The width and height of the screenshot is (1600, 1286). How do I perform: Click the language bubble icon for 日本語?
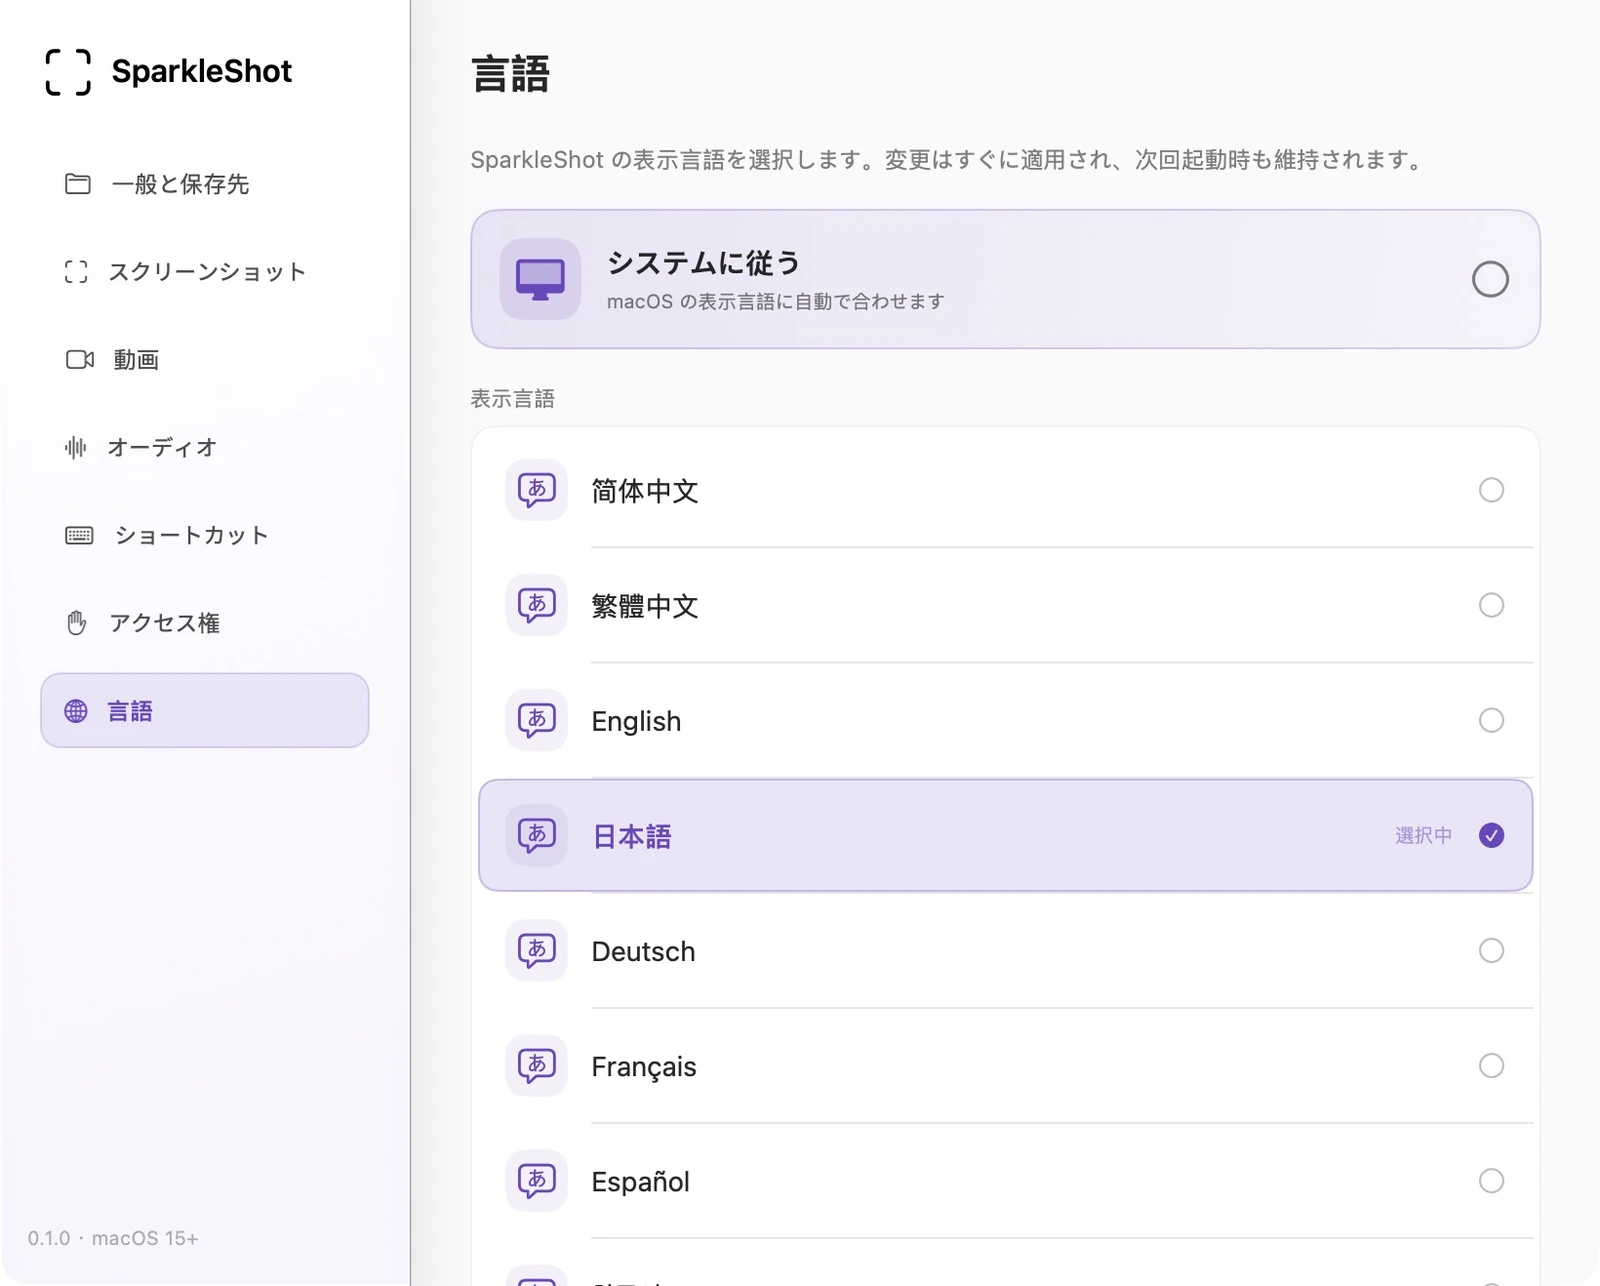pos(537,835)
